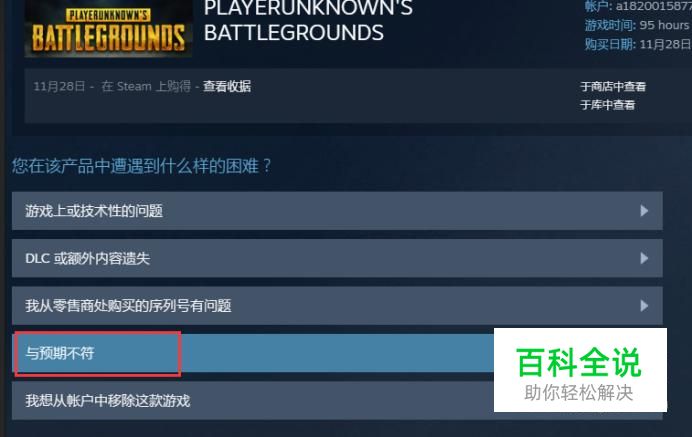692x437 pixels.
Task: Open the 于库中查看 library link
Action: coord(608,105)
